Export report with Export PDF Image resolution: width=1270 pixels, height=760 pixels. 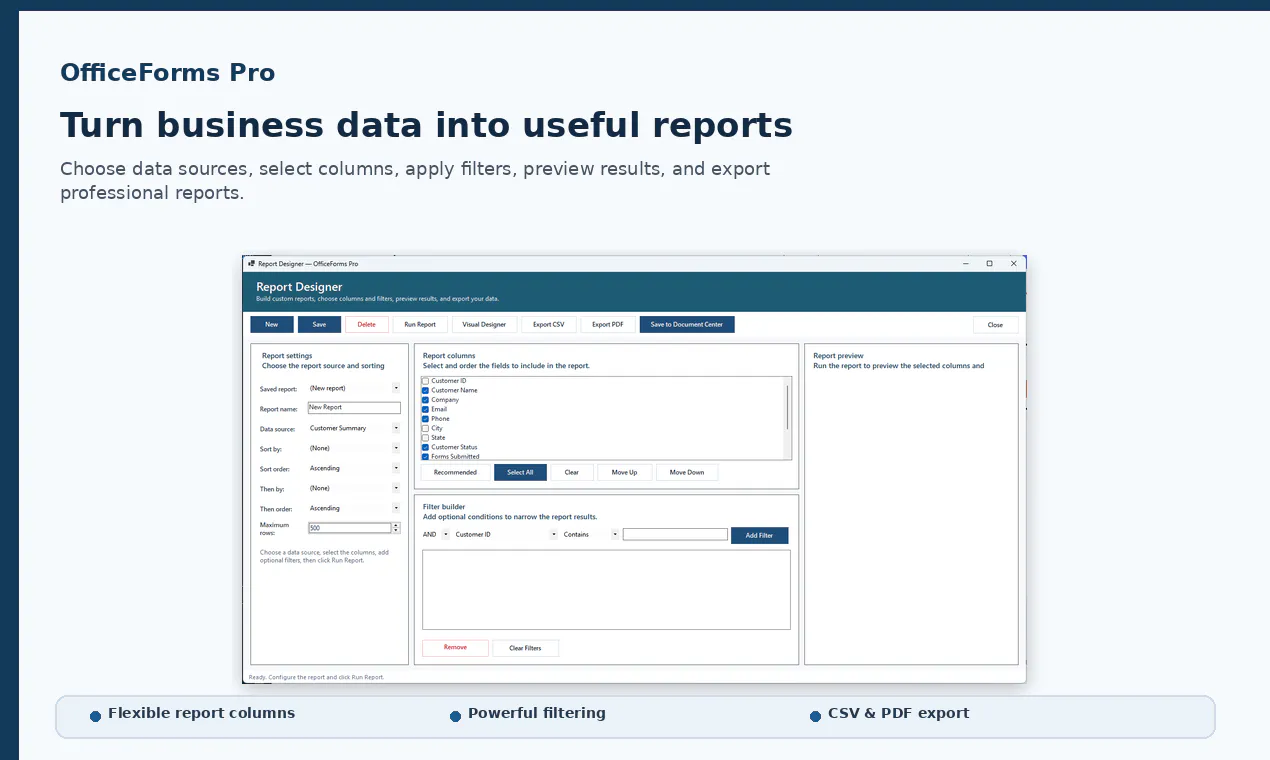(608, 324)
